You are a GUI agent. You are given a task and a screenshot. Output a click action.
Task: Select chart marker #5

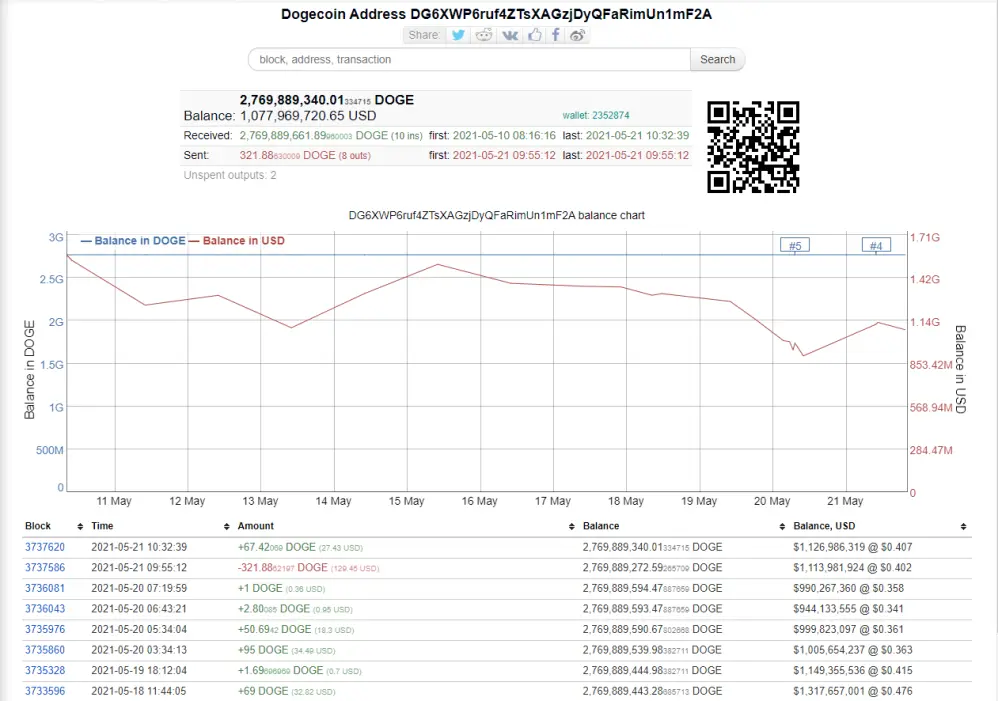pos(795,245)
